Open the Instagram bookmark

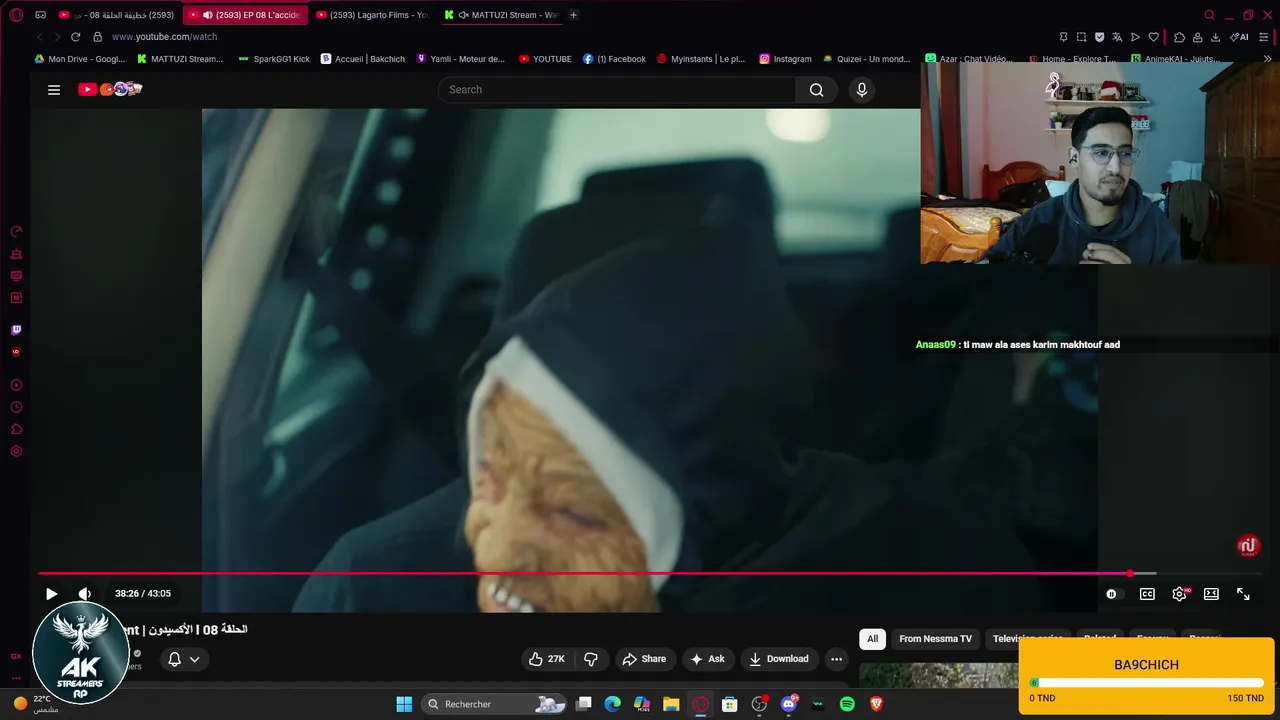coord(785,59)
